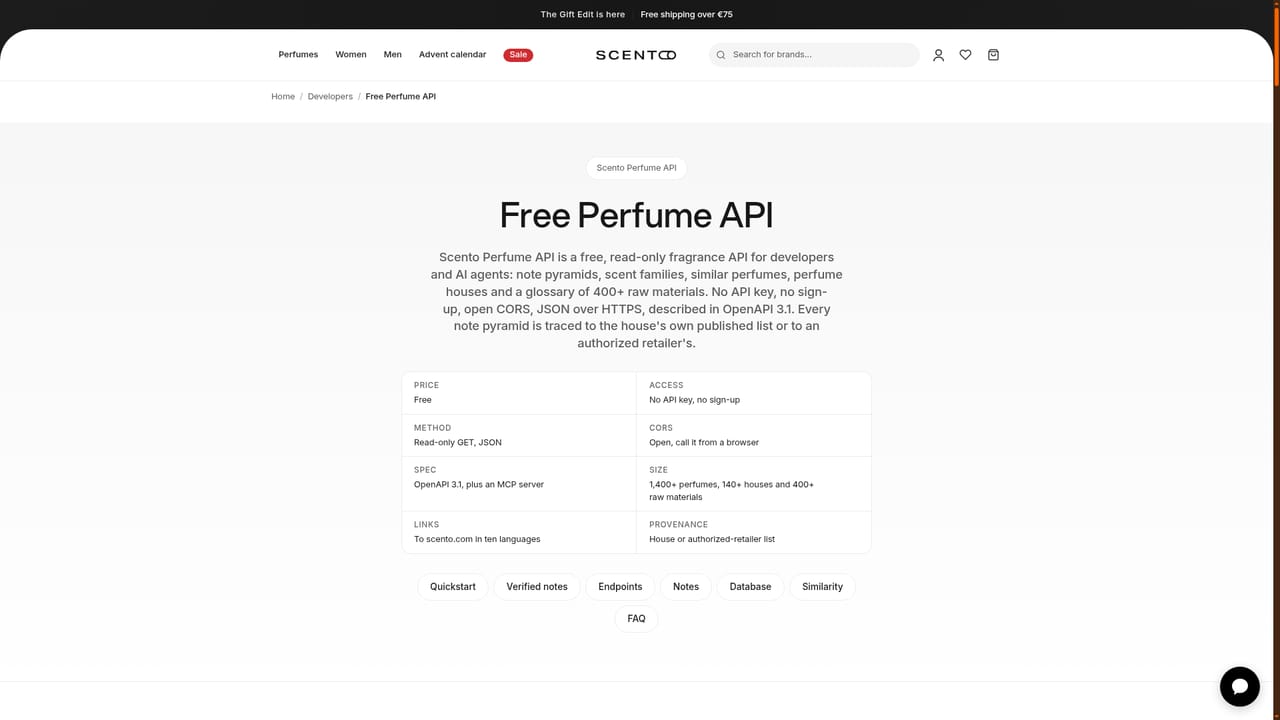The image size is (1280, 720).
Task: Click the Free Perfume API heading
Action: tap(636, 215)
